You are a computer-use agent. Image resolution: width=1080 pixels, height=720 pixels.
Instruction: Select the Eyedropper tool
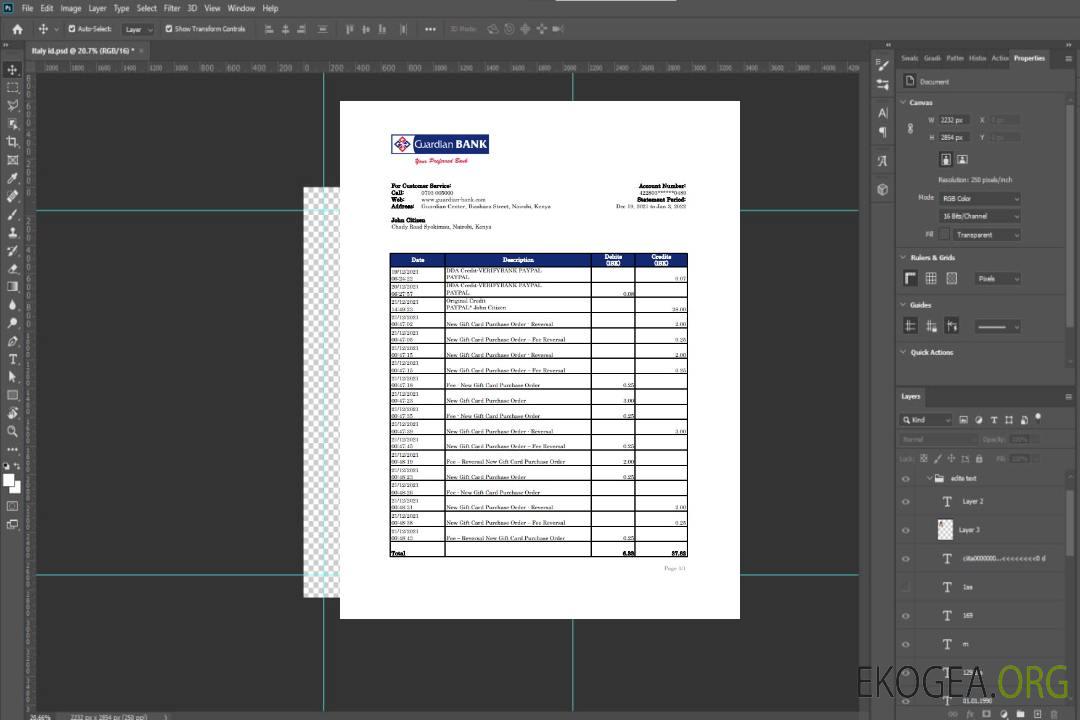click(x=12, y=178)
